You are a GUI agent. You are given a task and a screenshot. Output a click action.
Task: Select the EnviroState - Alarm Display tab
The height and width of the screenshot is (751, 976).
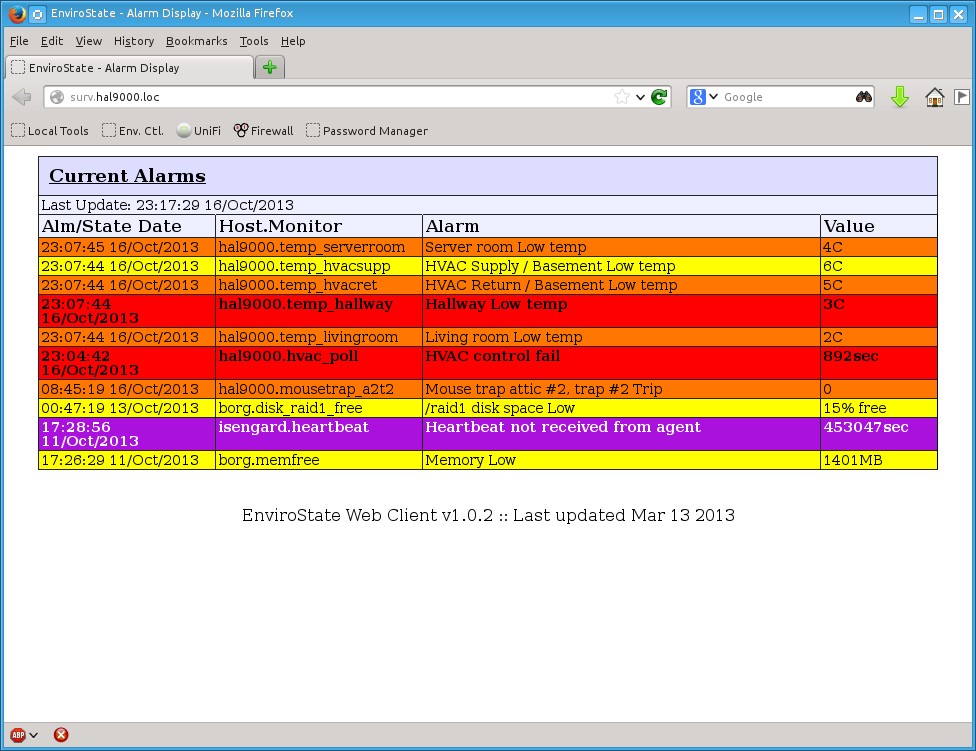pyautogui.click(x=130, y=68)
